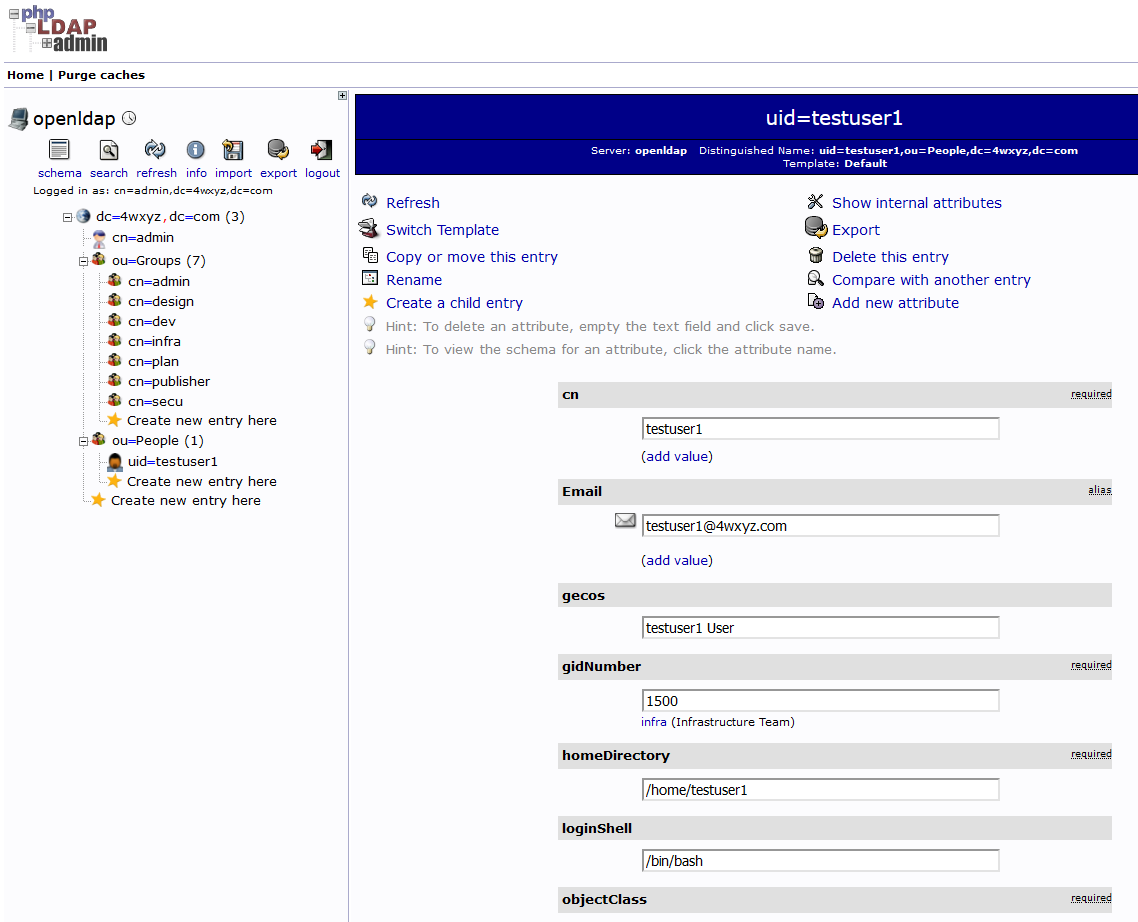Click the import floppy icon
The width and height of the screenshot is (1138, 922).
tap(233, 150)
